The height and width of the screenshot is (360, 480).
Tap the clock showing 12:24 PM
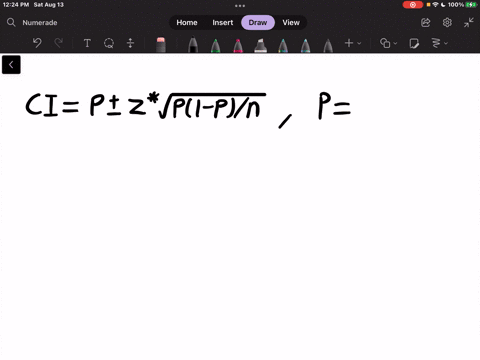tap(16, 5)
